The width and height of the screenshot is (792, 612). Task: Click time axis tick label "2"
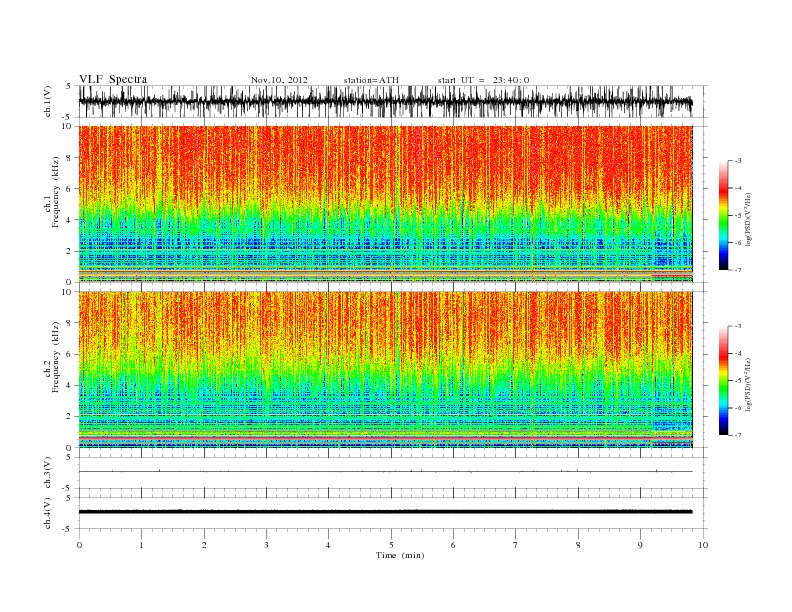(x=204, y=545)
